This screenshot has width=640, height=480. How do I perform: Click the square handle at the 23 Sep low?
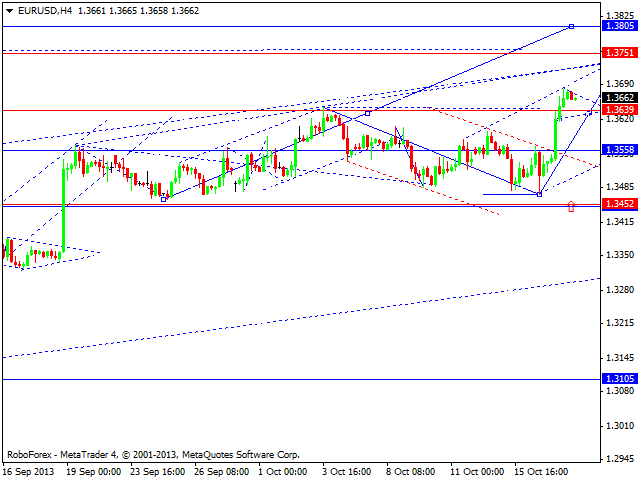pyautogui.click(x=164, y=200)
